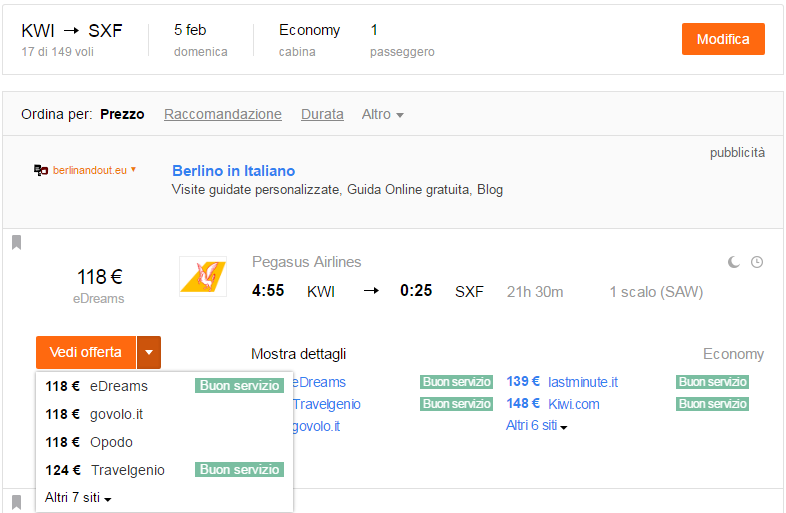The width and height of the screenshot is (786, 513).
Task: Select Travelgenio 124 € offer in dropdown
Action: [164, 470]
